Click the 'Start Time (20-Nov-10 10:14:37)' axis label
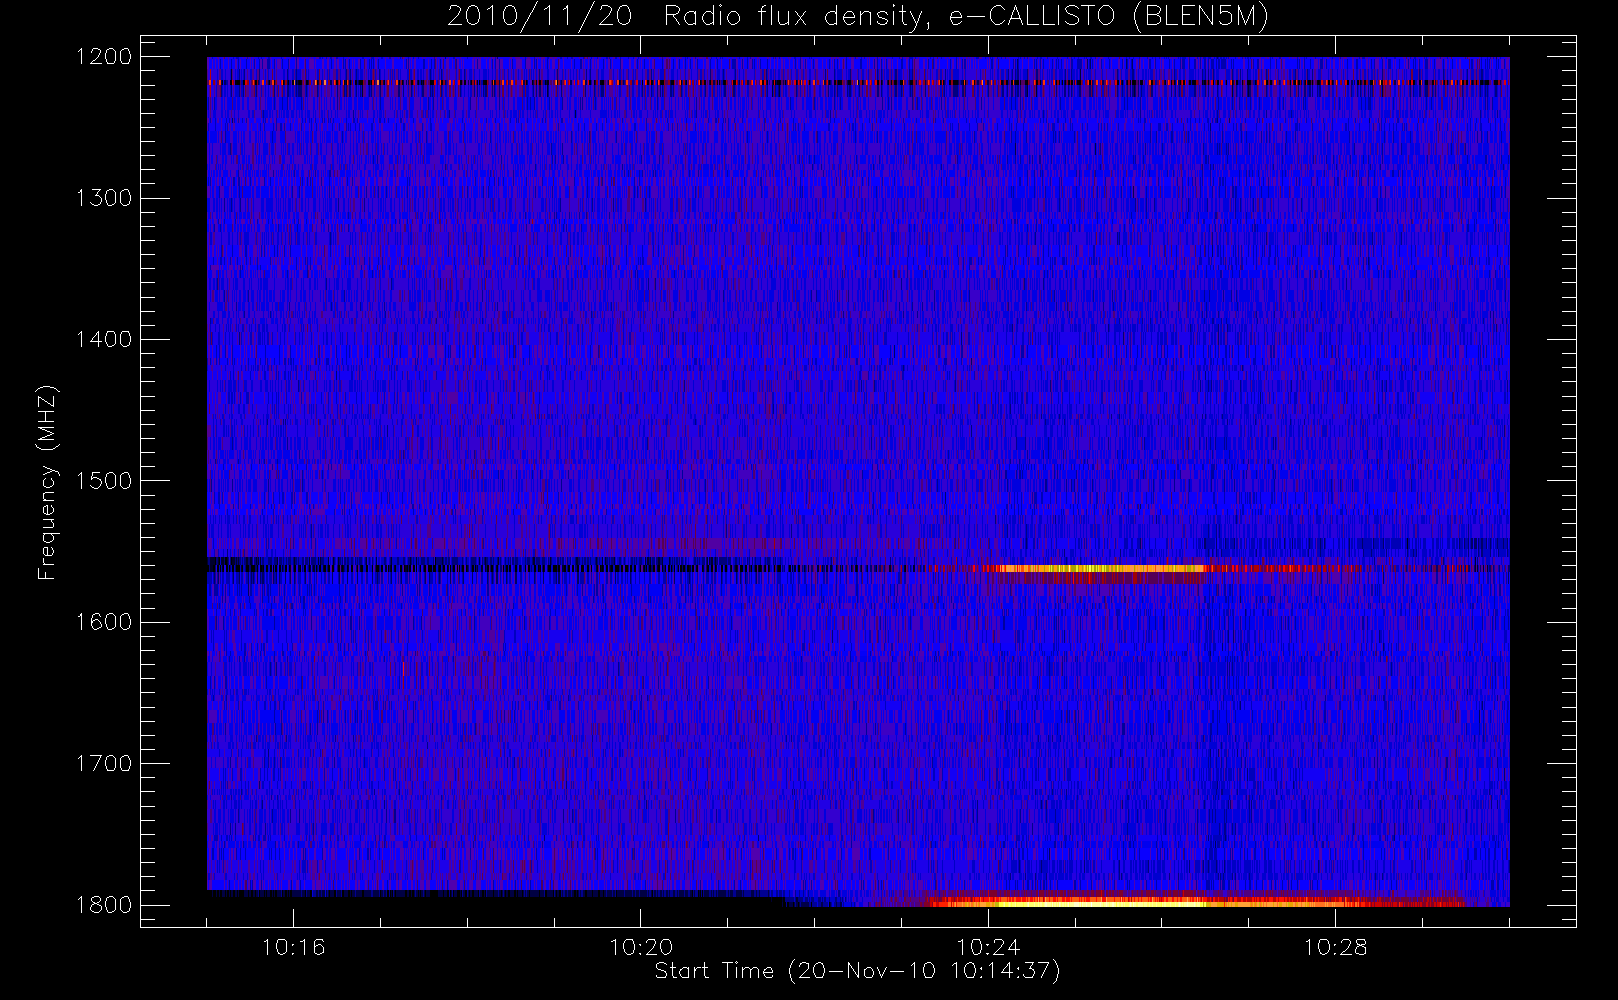This screenshot has height=1000, width=1618. click(x=857, y=971)
